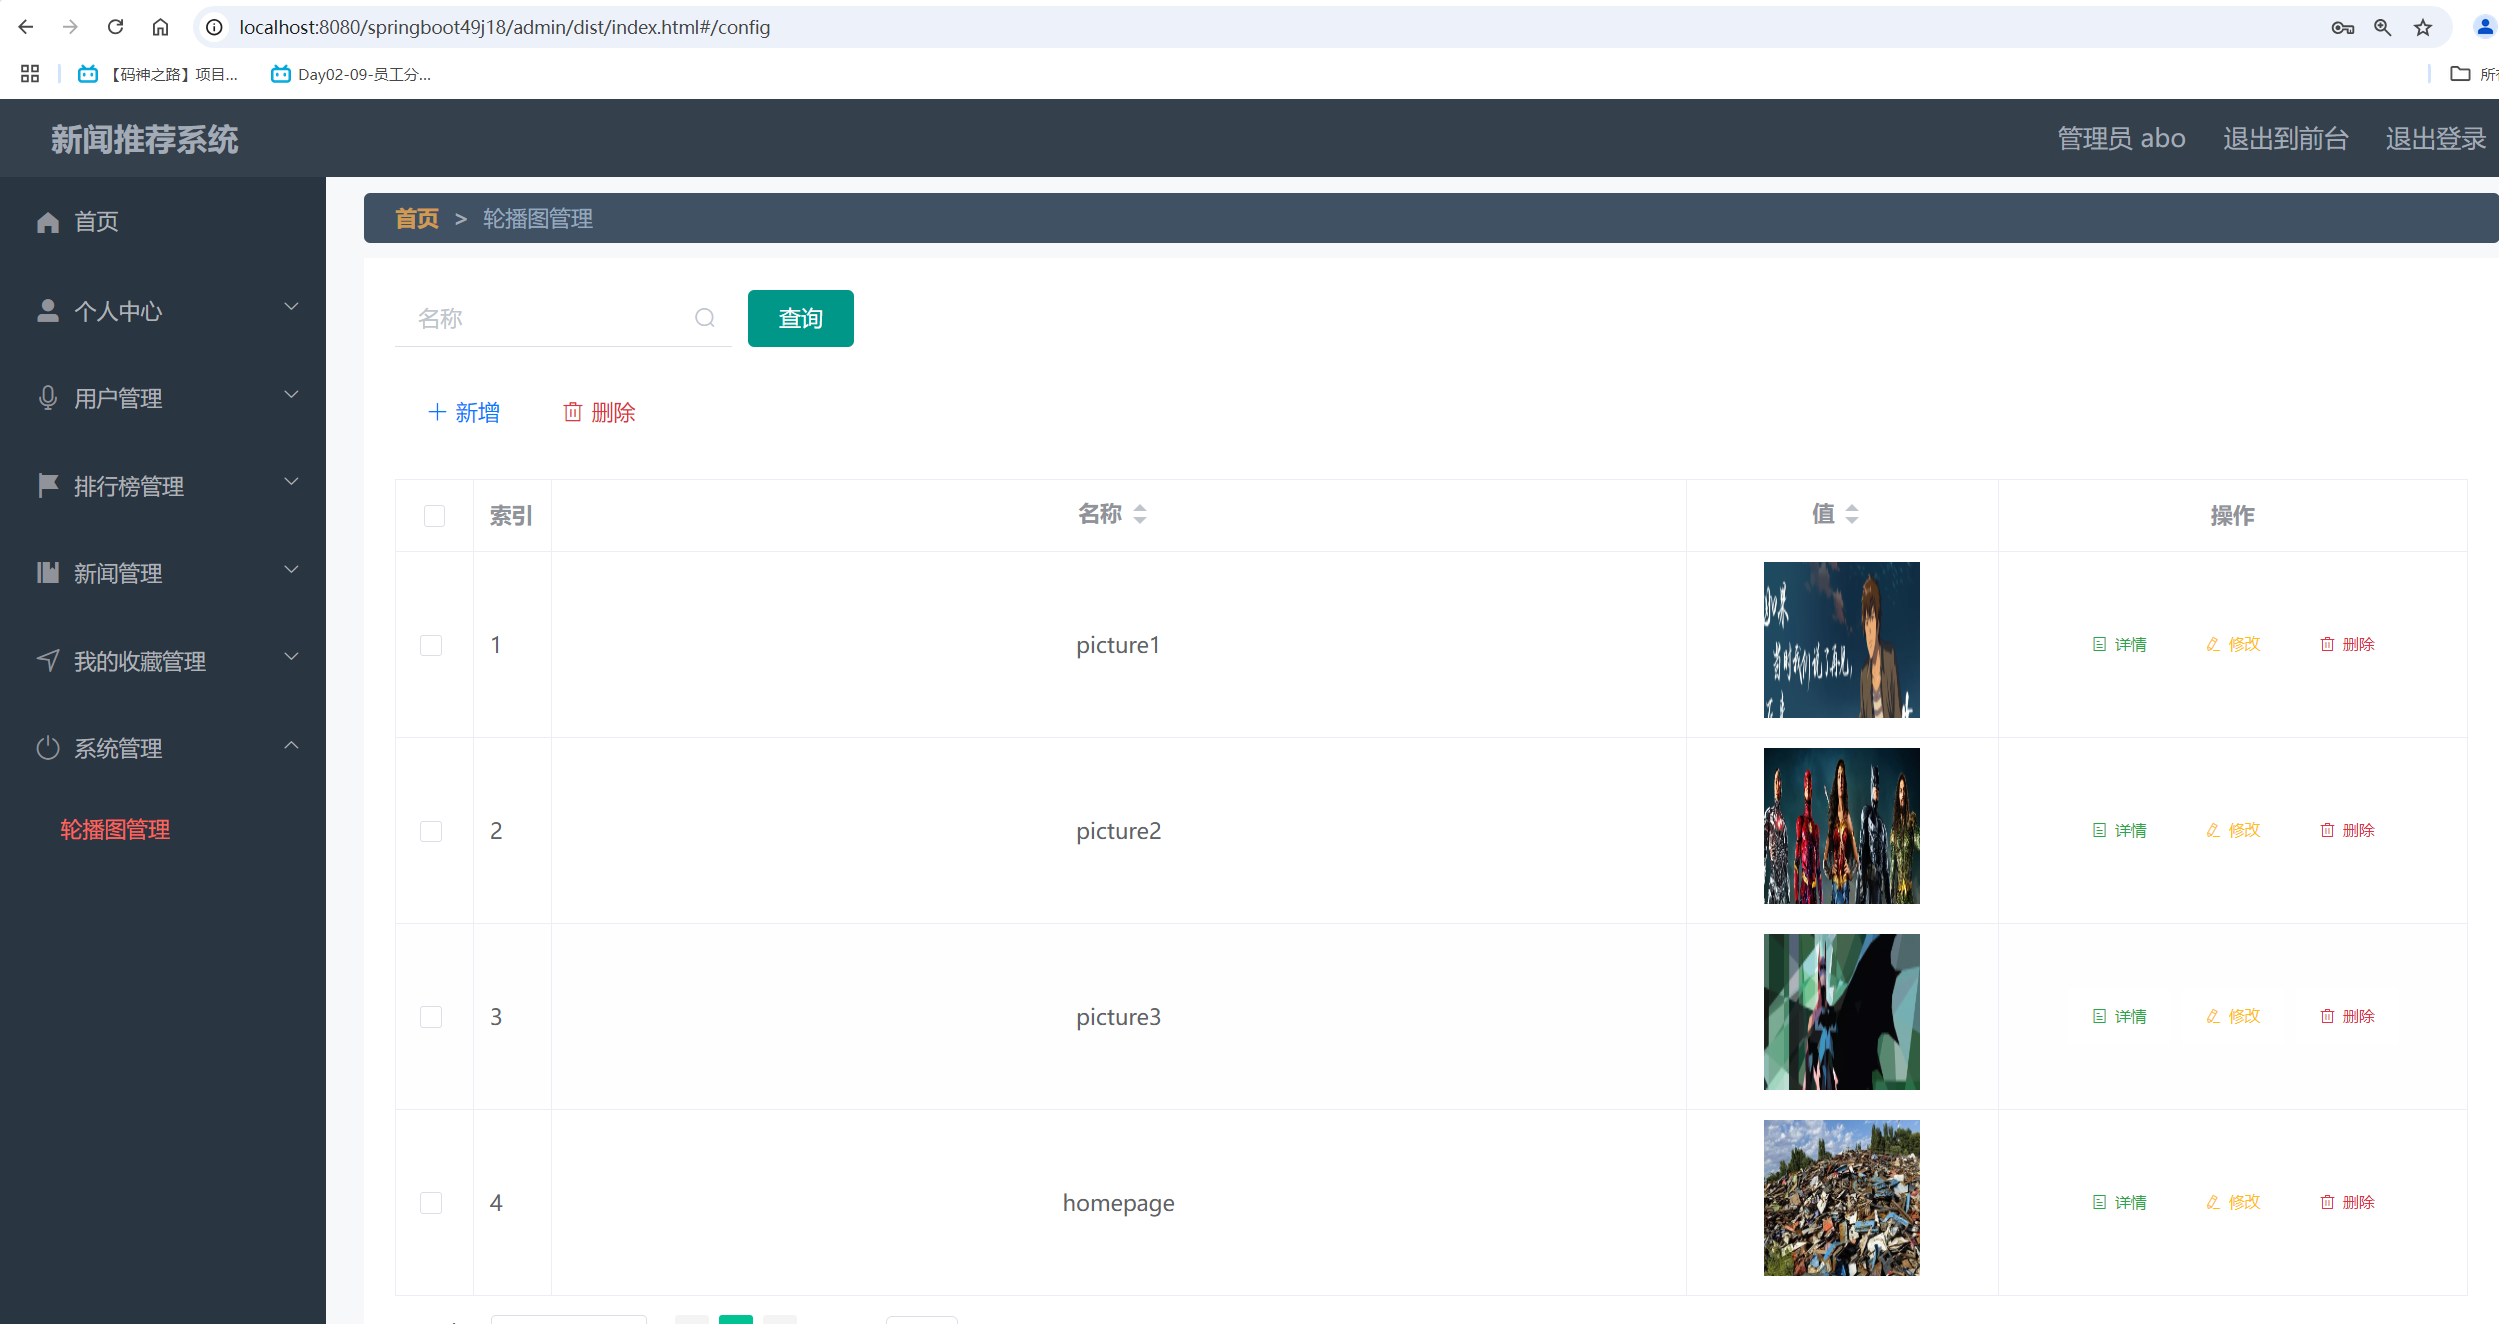Expand 个人中心 using its chevron
Viewport: 2499px width, 1324px height.
[291, 307]
